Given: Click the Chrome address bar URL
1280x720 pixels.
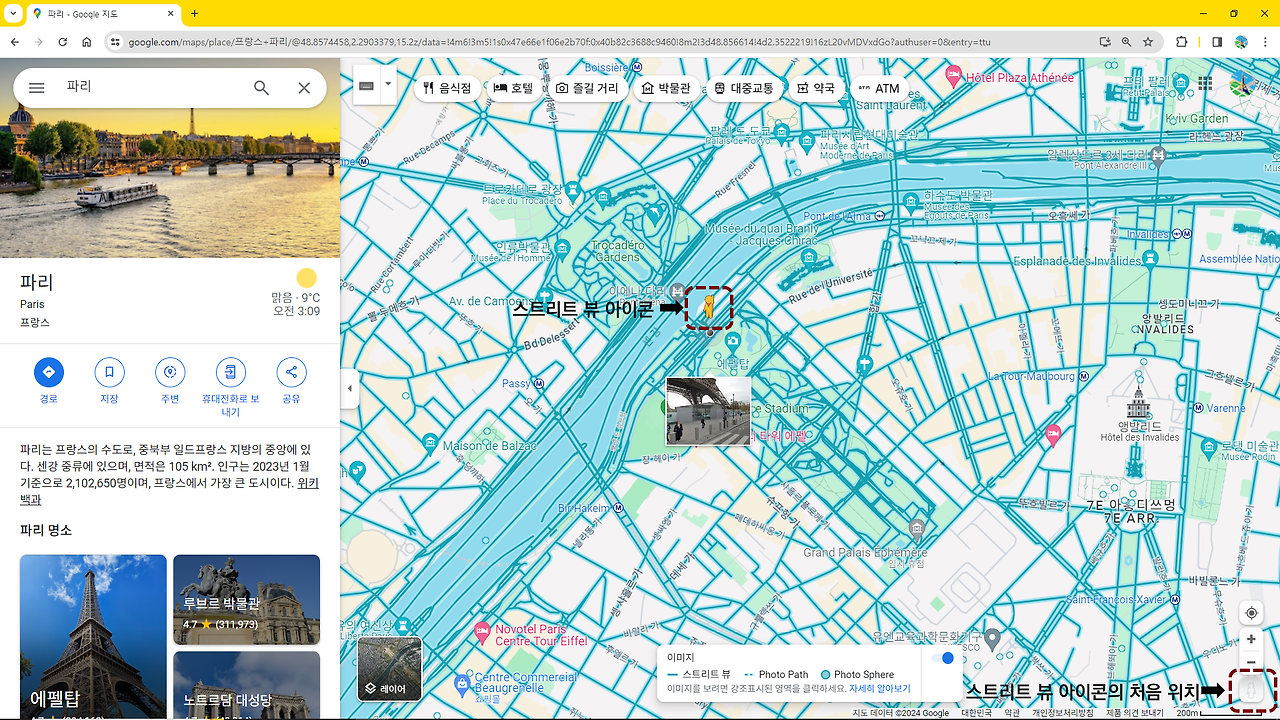Looking at the screenshot, I should [560, 42].
